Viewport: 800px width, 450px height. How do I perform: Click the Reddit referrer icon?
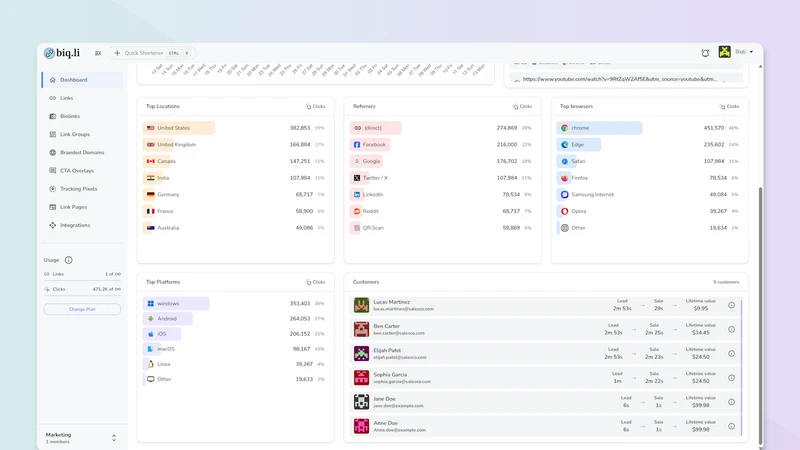(357, 211)
